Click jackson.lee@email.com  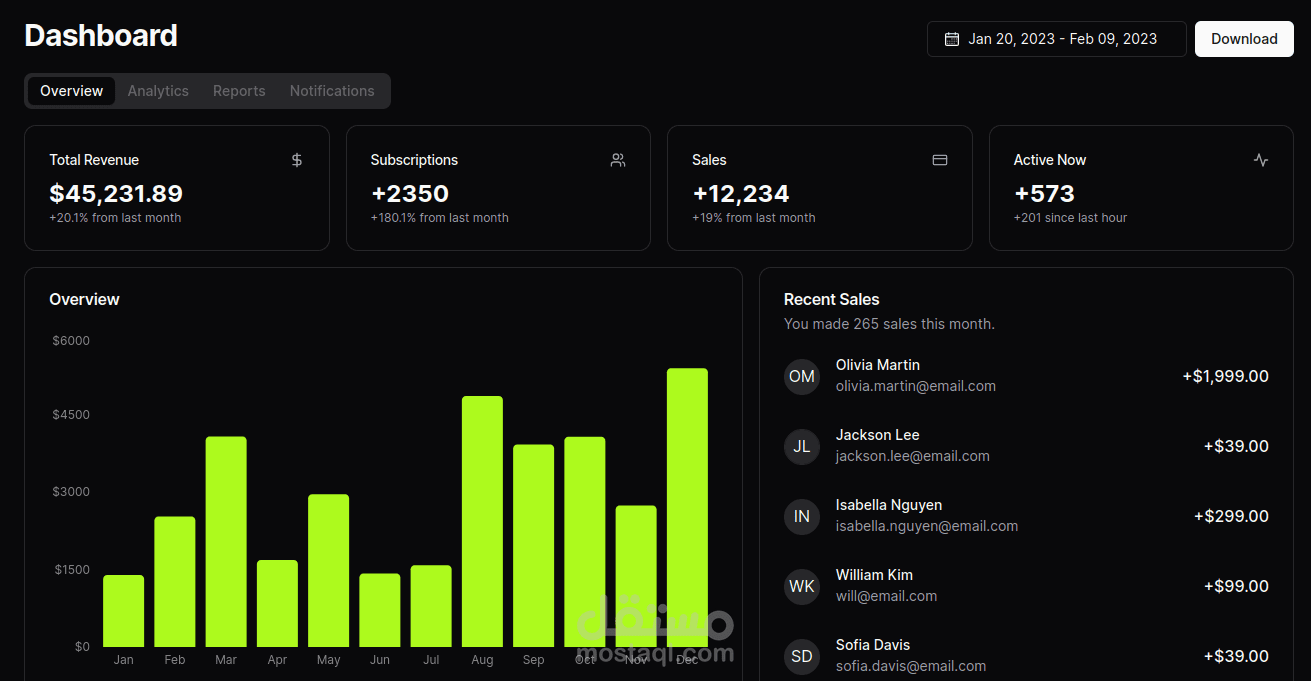913,456
